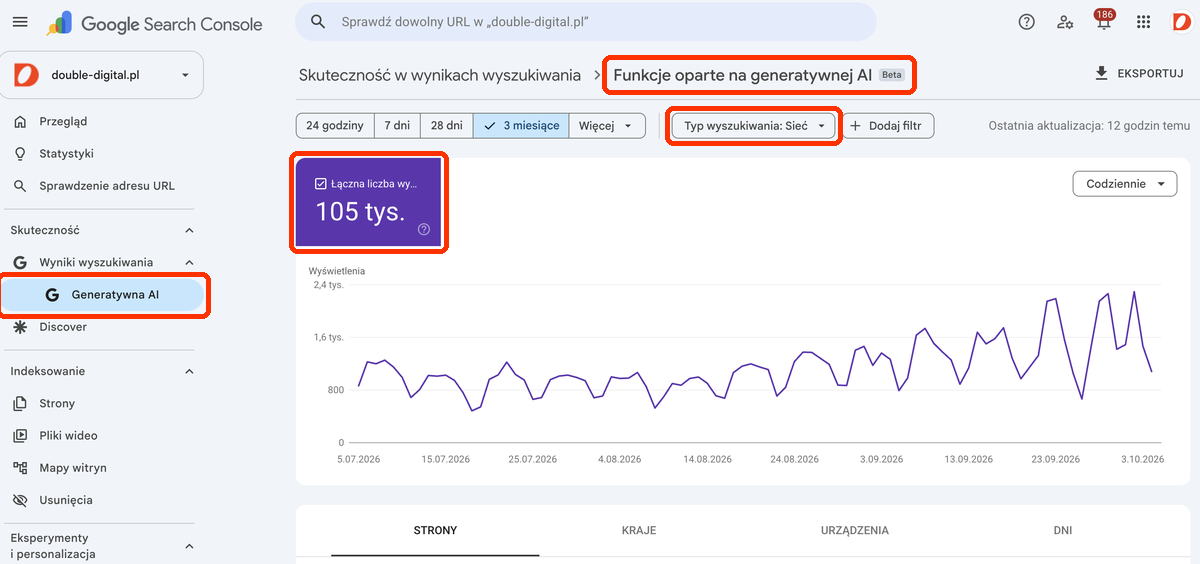Click the Discover asterisk icon

(20, 327)
